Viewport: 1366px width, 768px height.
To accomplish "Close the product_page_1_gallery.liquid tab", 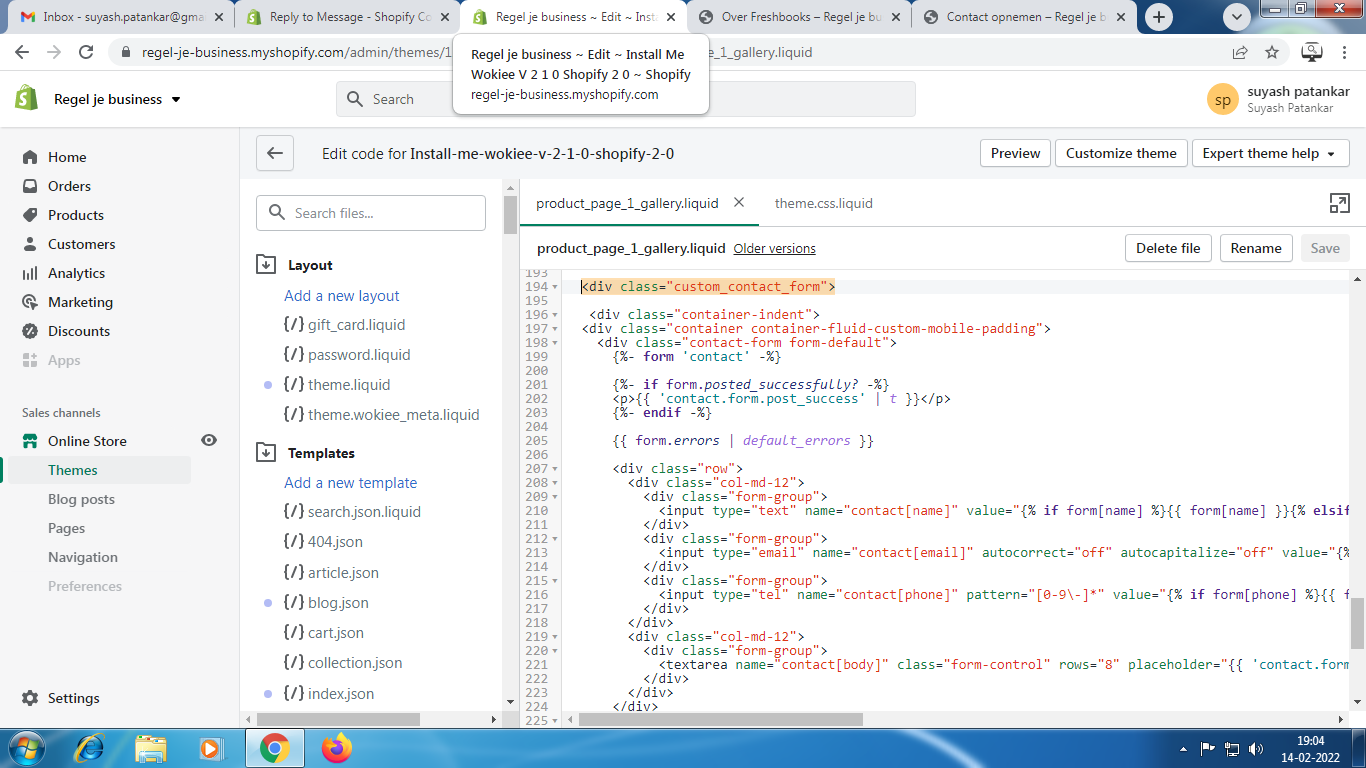I will (x=739, y=202).
